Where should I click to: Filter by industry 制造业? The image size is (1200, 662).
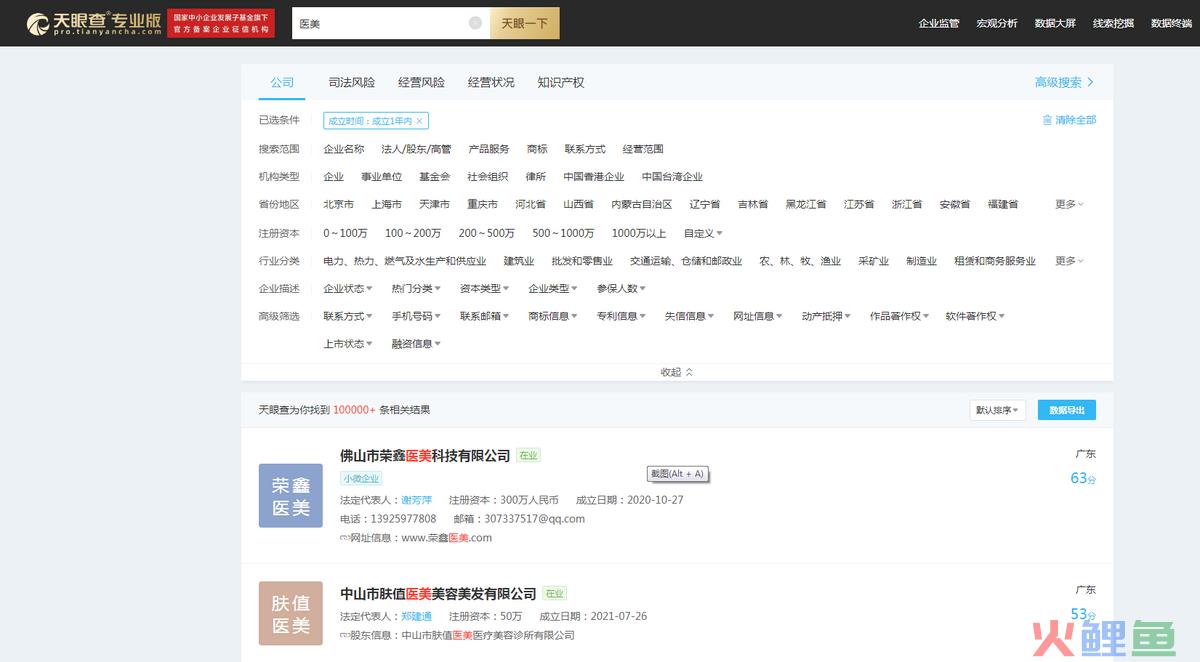pos(921,261)
